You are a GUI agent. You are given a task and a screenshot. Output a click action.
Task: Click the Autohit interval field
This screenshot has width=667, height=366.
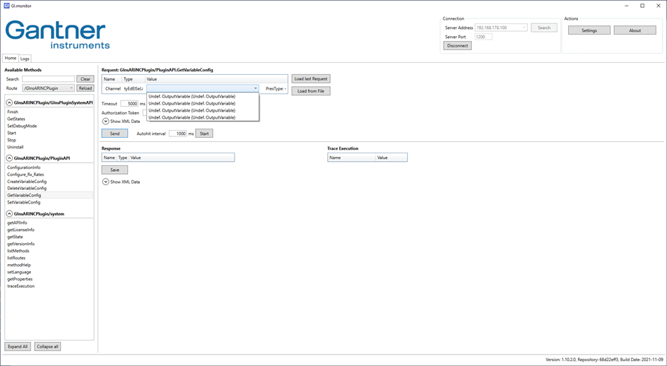click(x=178, y=134)
